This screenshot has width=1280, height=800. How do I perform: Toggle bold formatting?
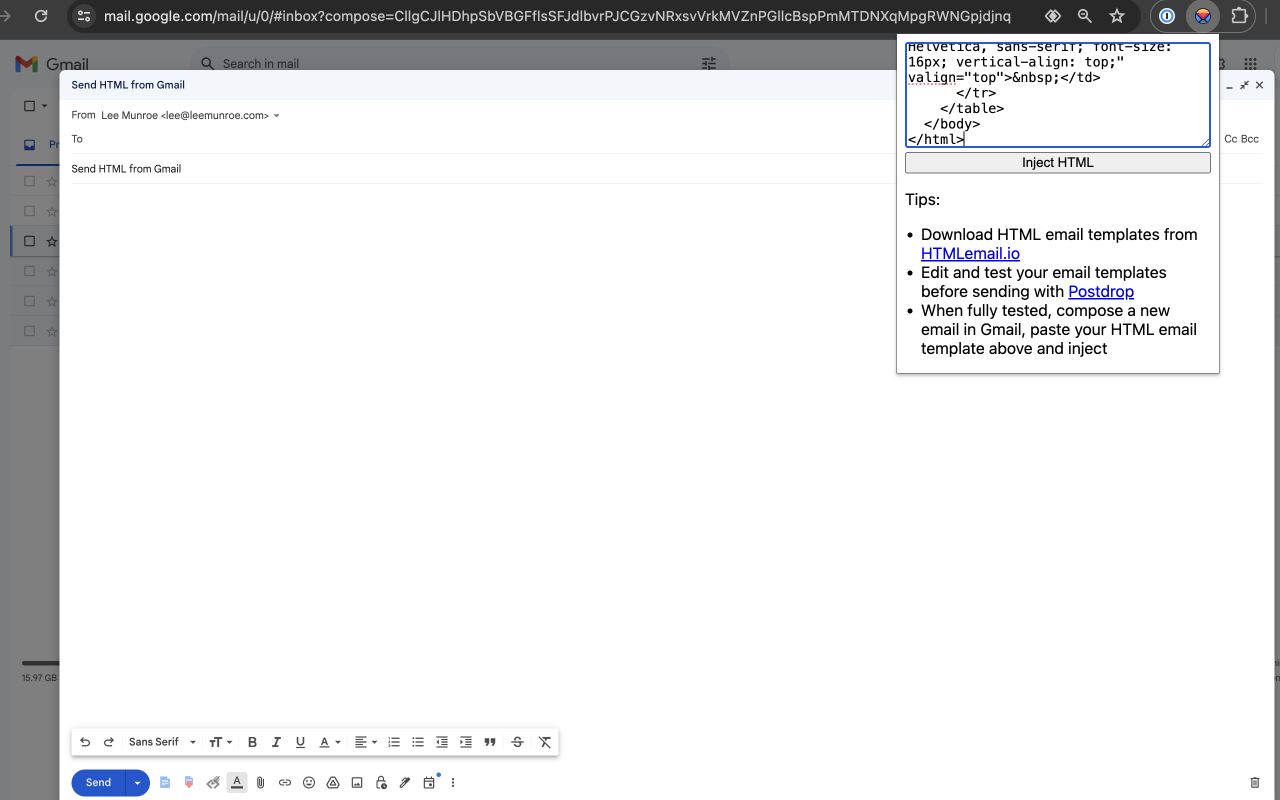click(x=252, y=742)
